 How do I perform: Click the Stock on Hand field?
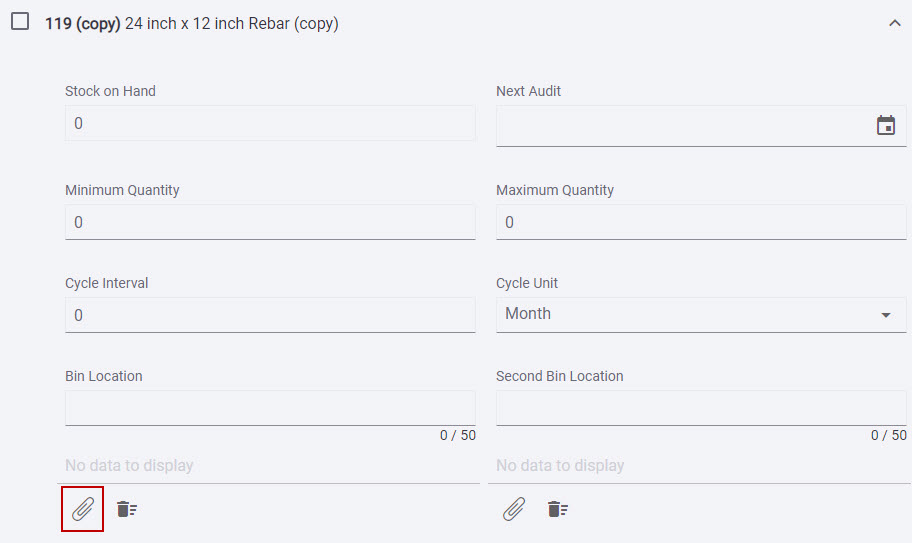point(270,123)
